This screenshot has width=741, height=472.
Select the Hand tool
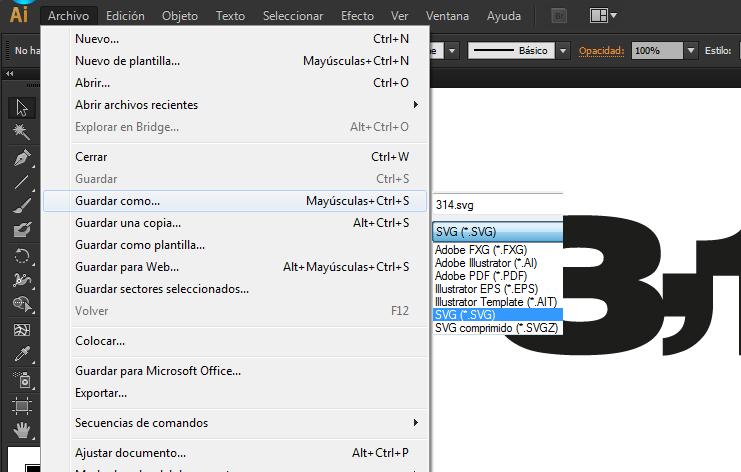pyautogui.click(x=21, y=430)
